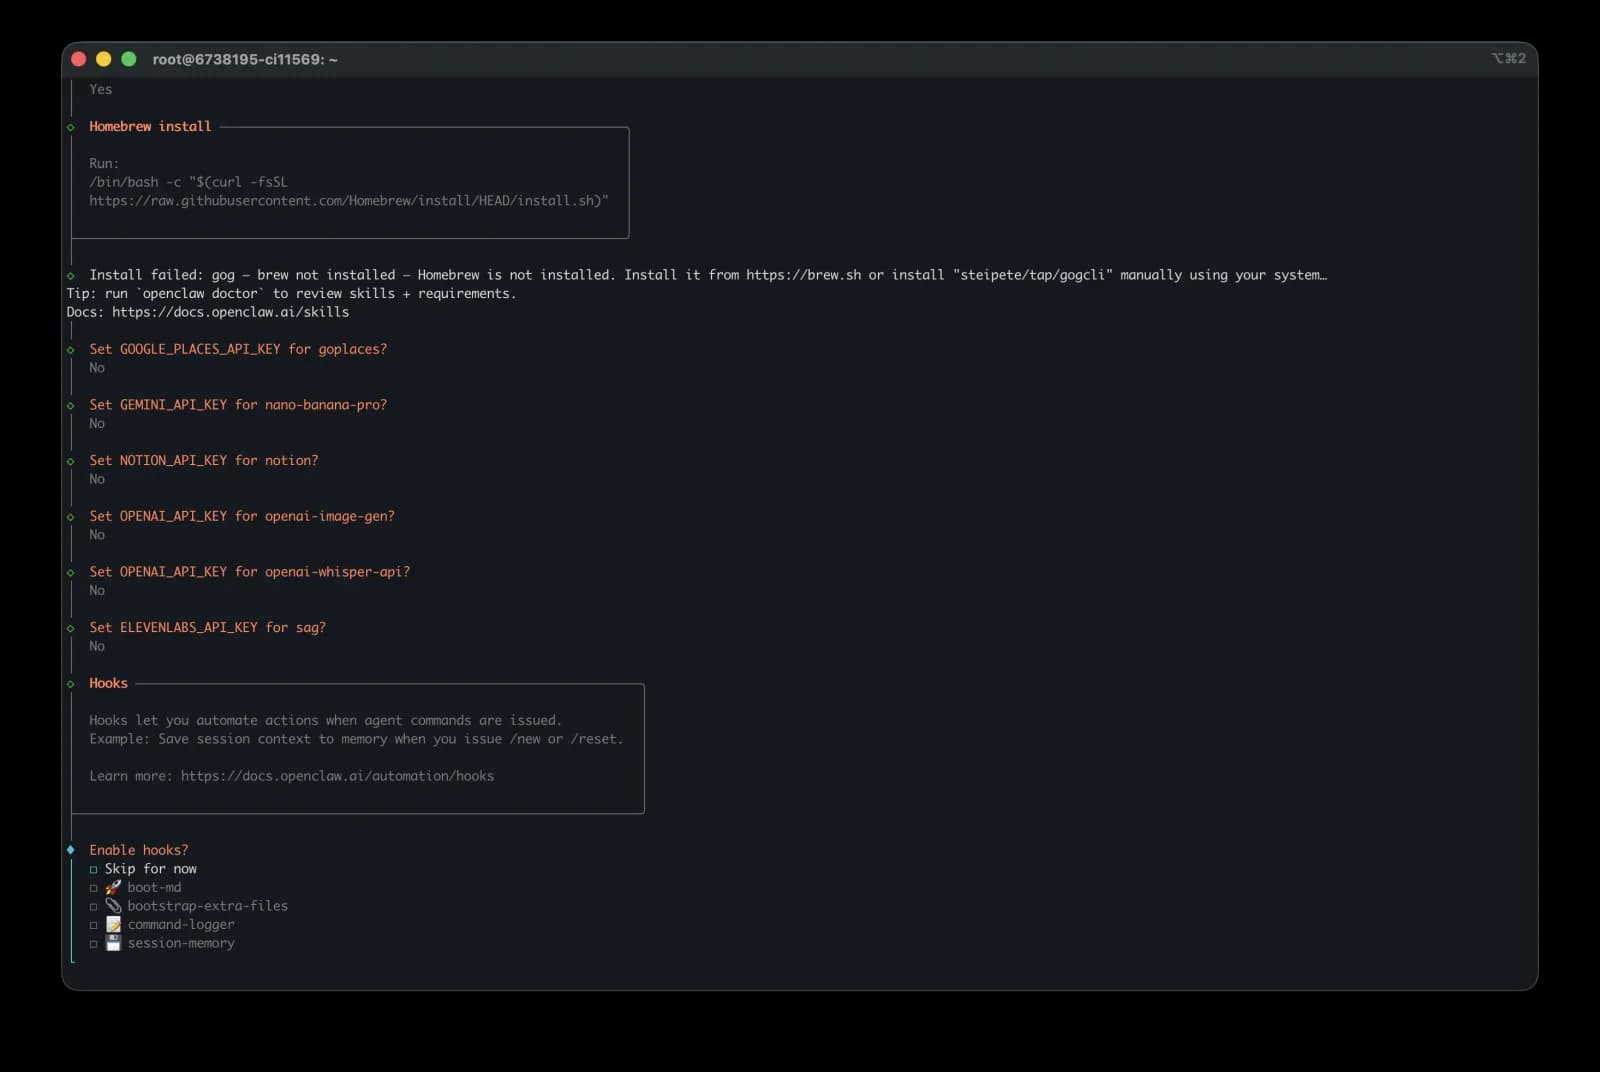Viewport: 1600px width, 1072px height.
Task: Click the green diamond beside 'Hooks' heading
Action: click(71, 684)
